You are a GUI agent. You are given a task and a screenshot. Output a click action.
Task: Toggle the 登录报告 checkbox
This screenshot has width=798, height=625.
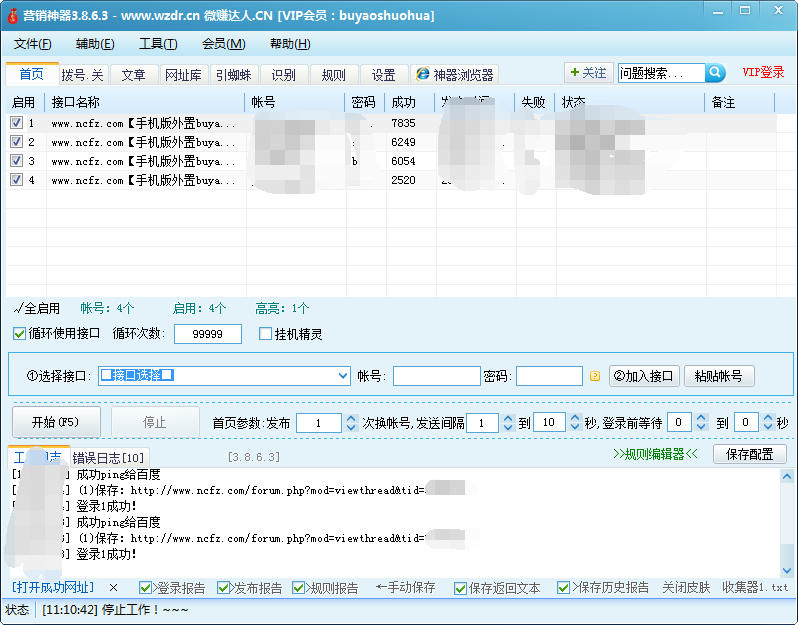pos(145,588)
